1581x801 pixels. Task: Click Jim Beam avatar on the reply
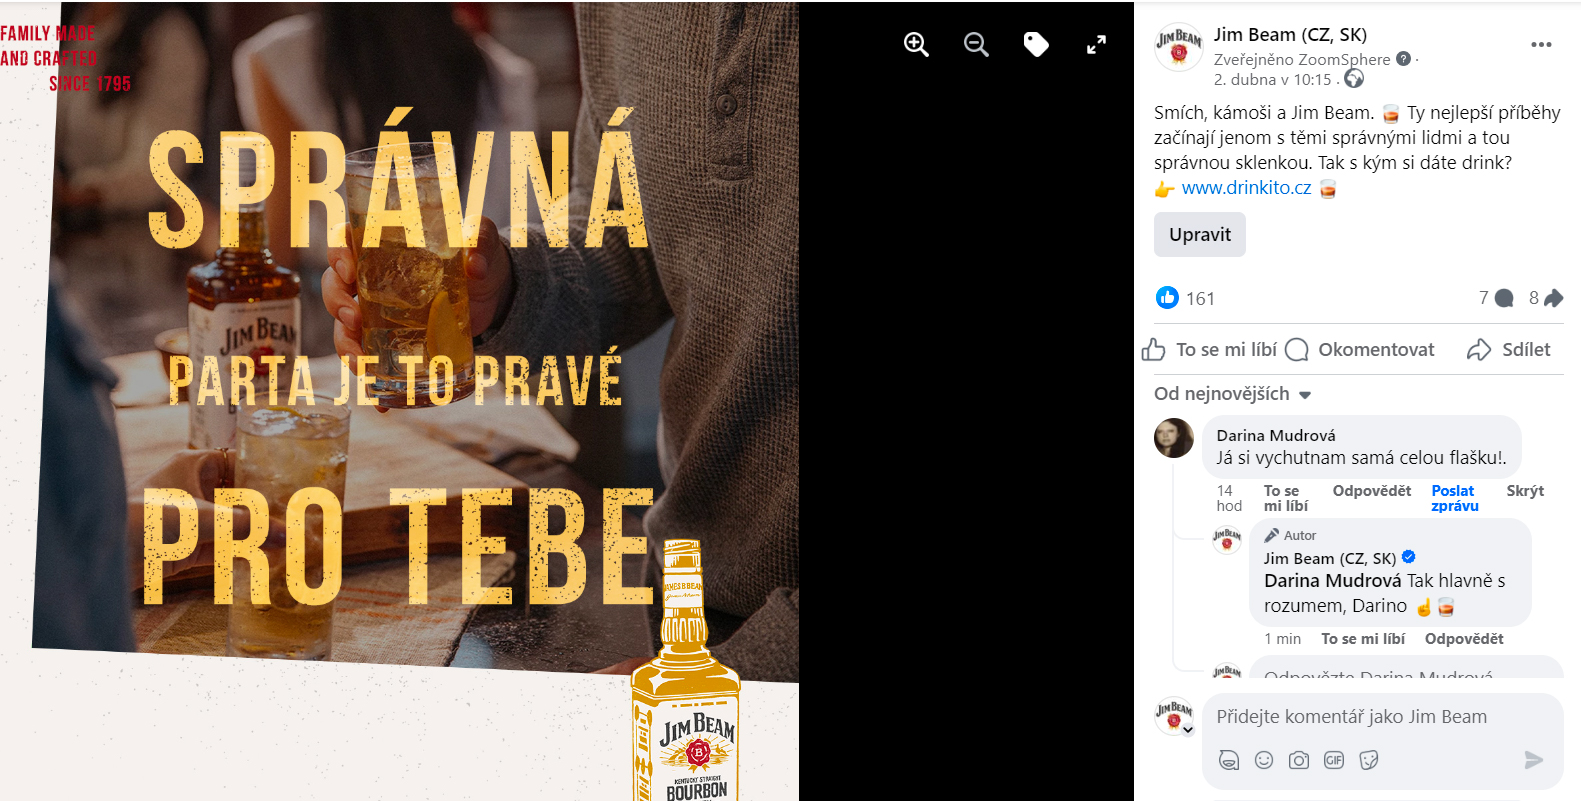[1227, 541]
